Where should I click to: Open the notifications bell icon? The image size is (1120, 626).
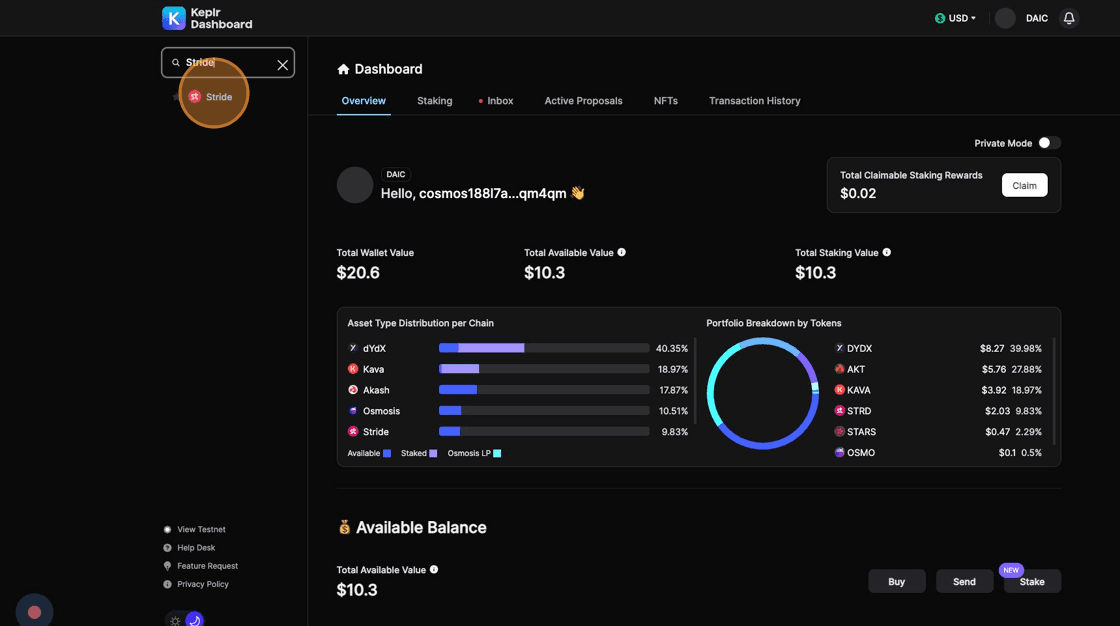1069,18
